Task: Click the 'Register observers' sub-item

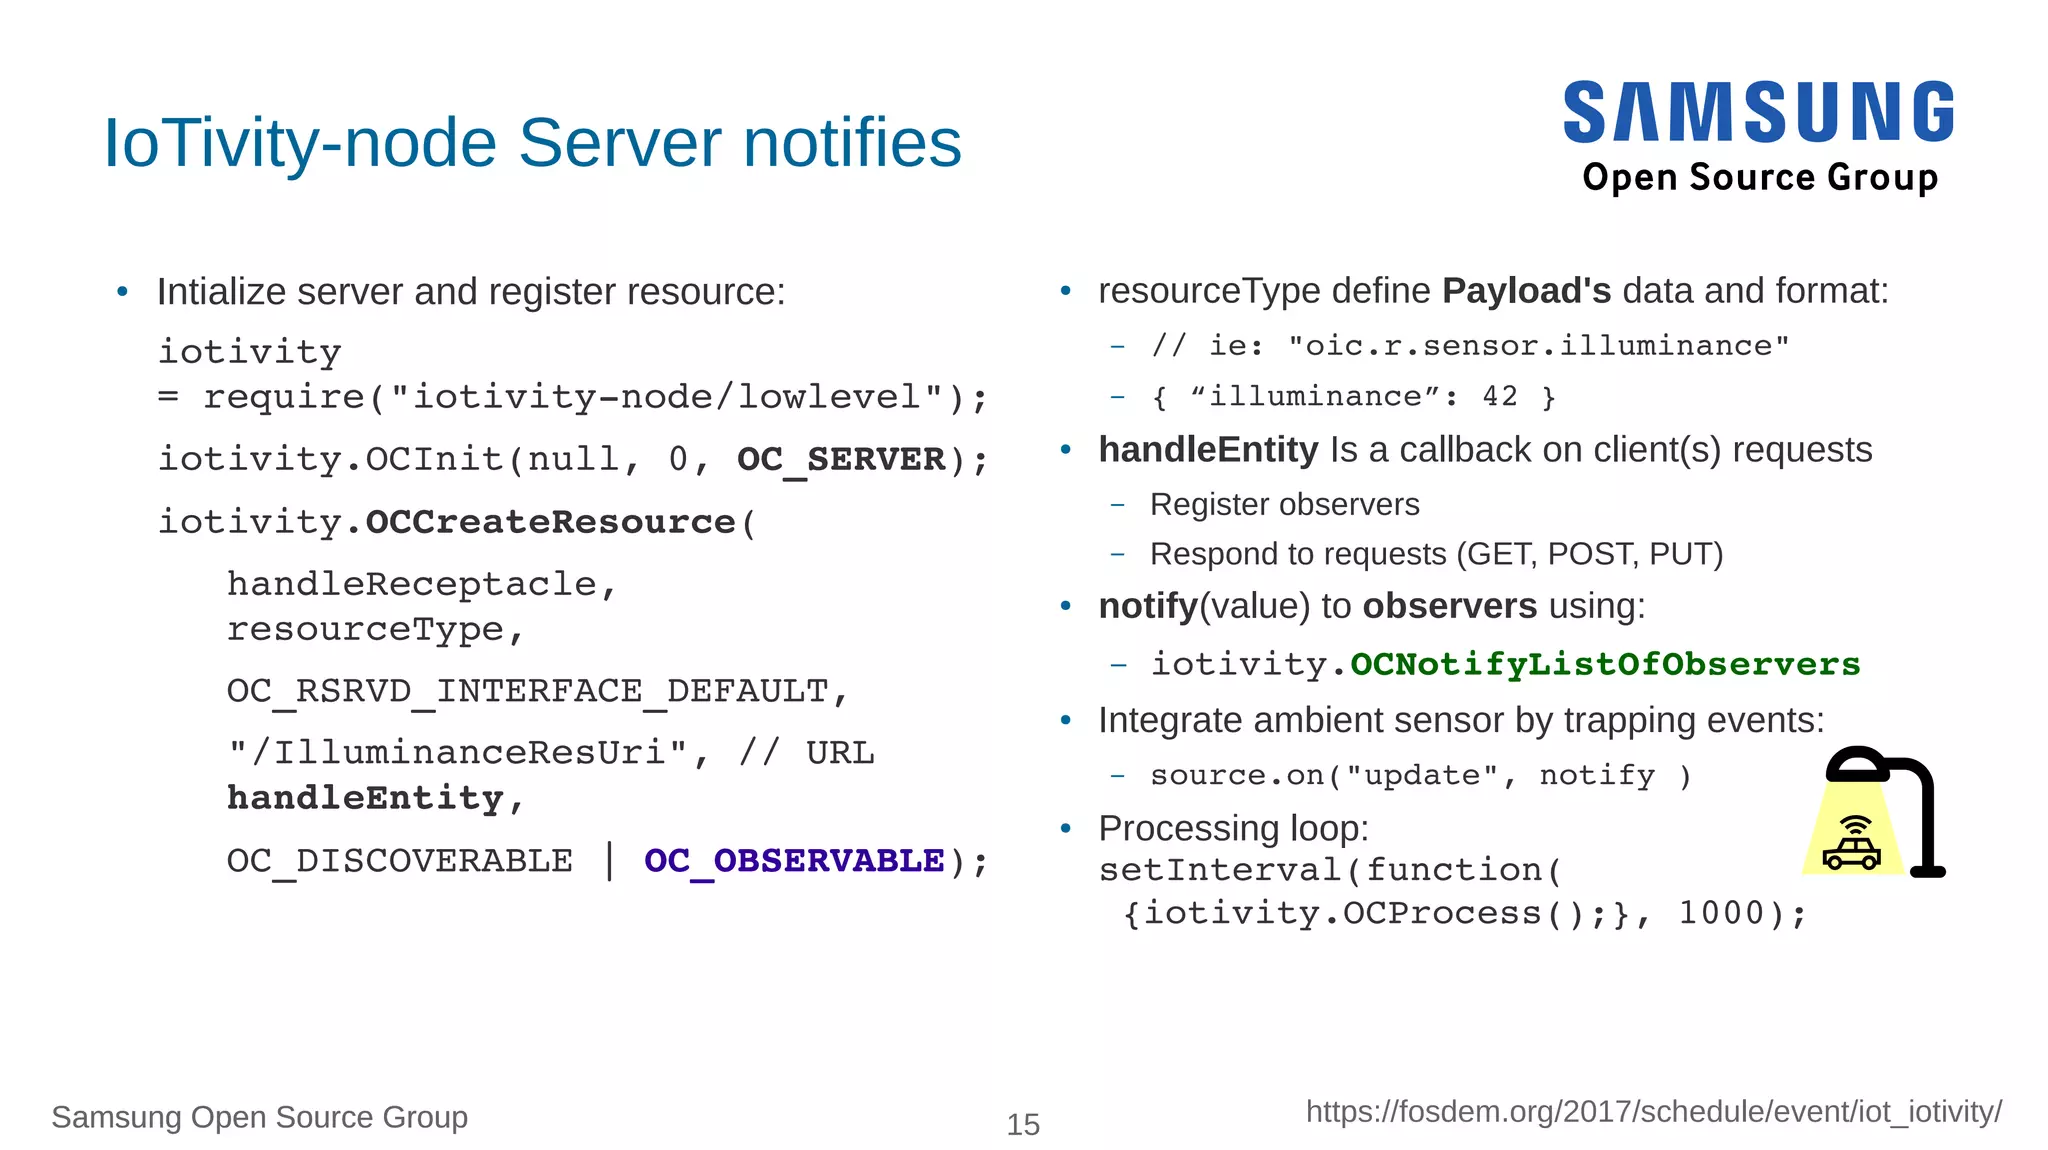Action: (1285, 504)
